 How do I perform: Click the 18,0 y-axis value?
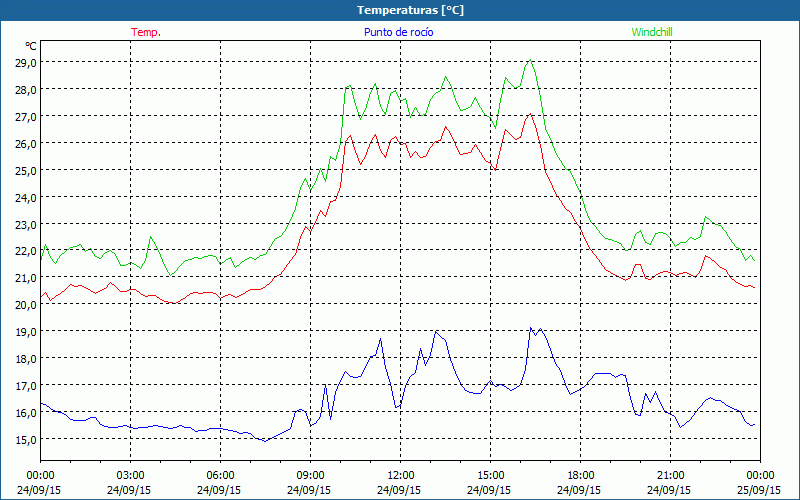[x=26, y=359]
